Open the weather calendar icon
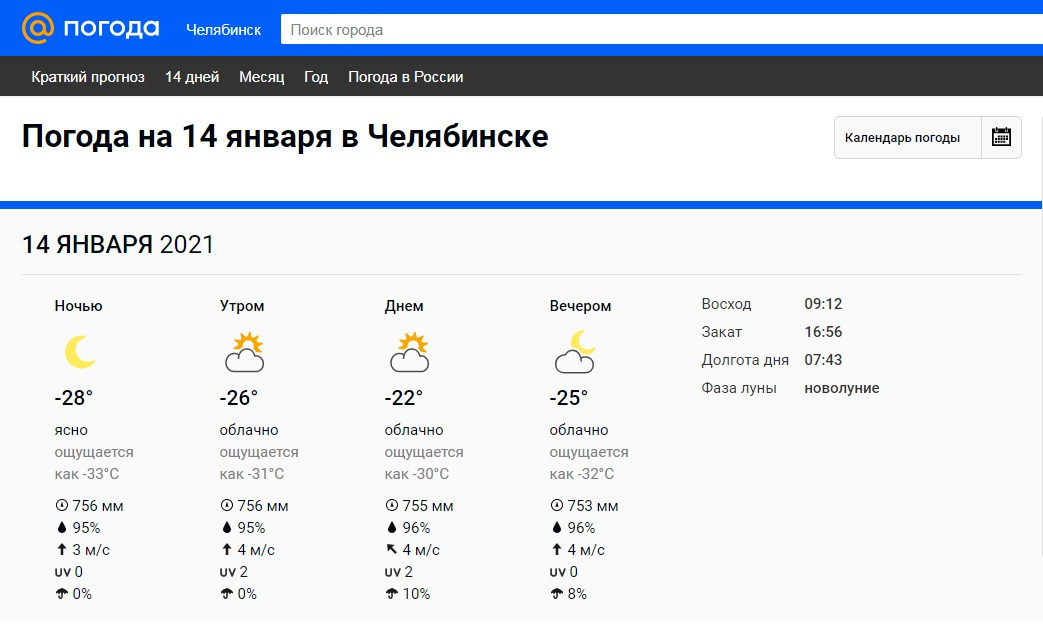The width and height of the screenshot is (1043, 634). [x=1001, y=137]
